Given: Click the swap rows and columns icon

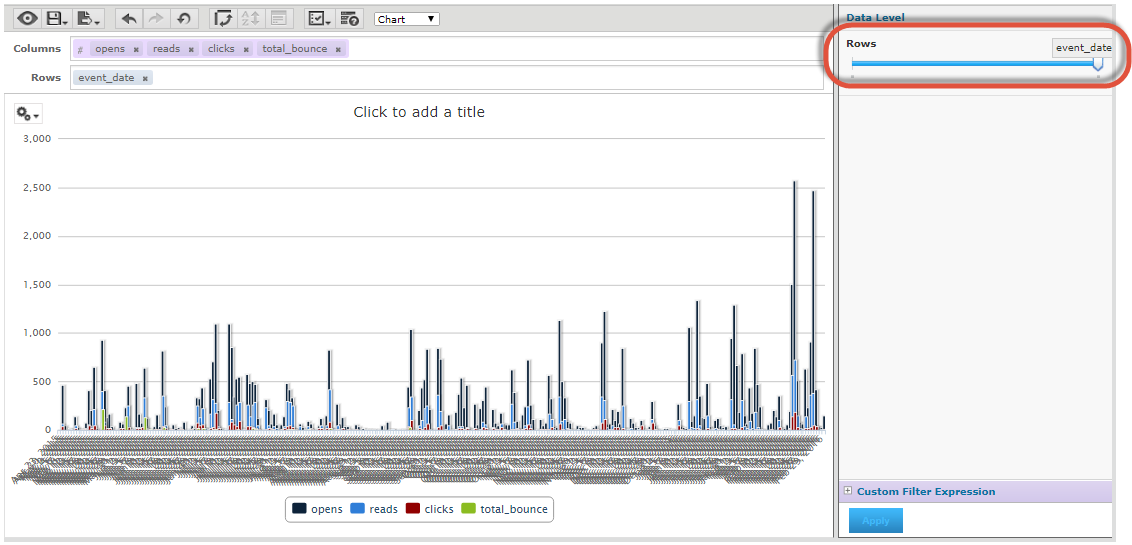Looking at the screenshot, I should [x=223, y=18].
